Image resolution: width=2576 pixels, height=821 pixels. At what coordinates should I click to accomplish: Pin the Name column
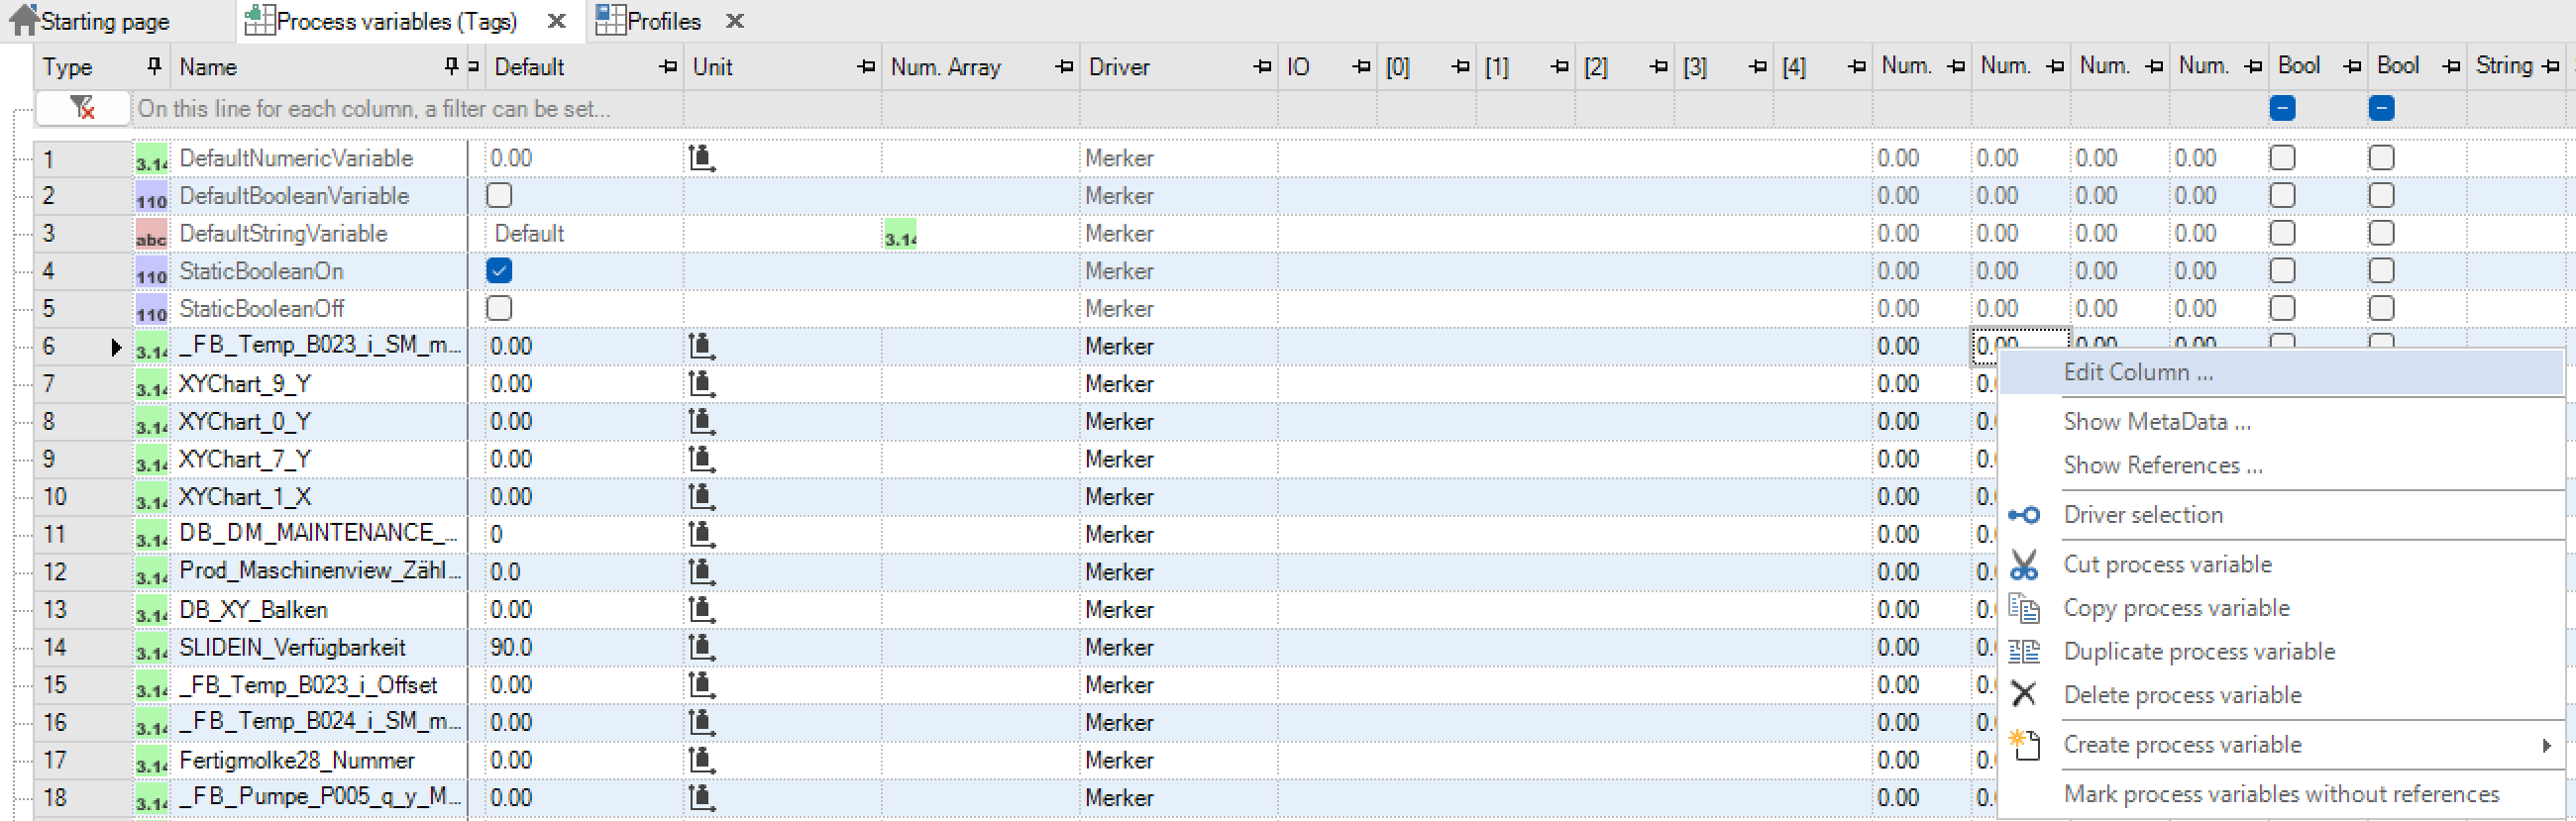(452, 66)
